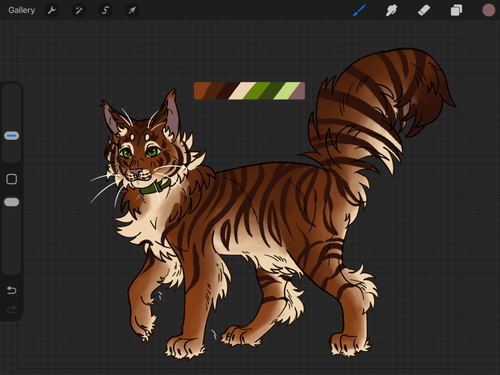Click the color palette strip on canvas
The height and width of the screenshot is (375, 500).
249,91
